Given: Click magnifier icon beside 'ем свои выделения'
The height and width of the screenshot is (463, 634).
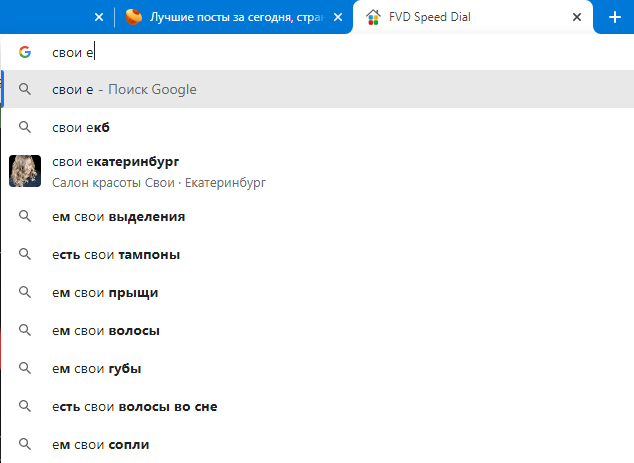Looking at the screenshot, I should pos(25,216).
